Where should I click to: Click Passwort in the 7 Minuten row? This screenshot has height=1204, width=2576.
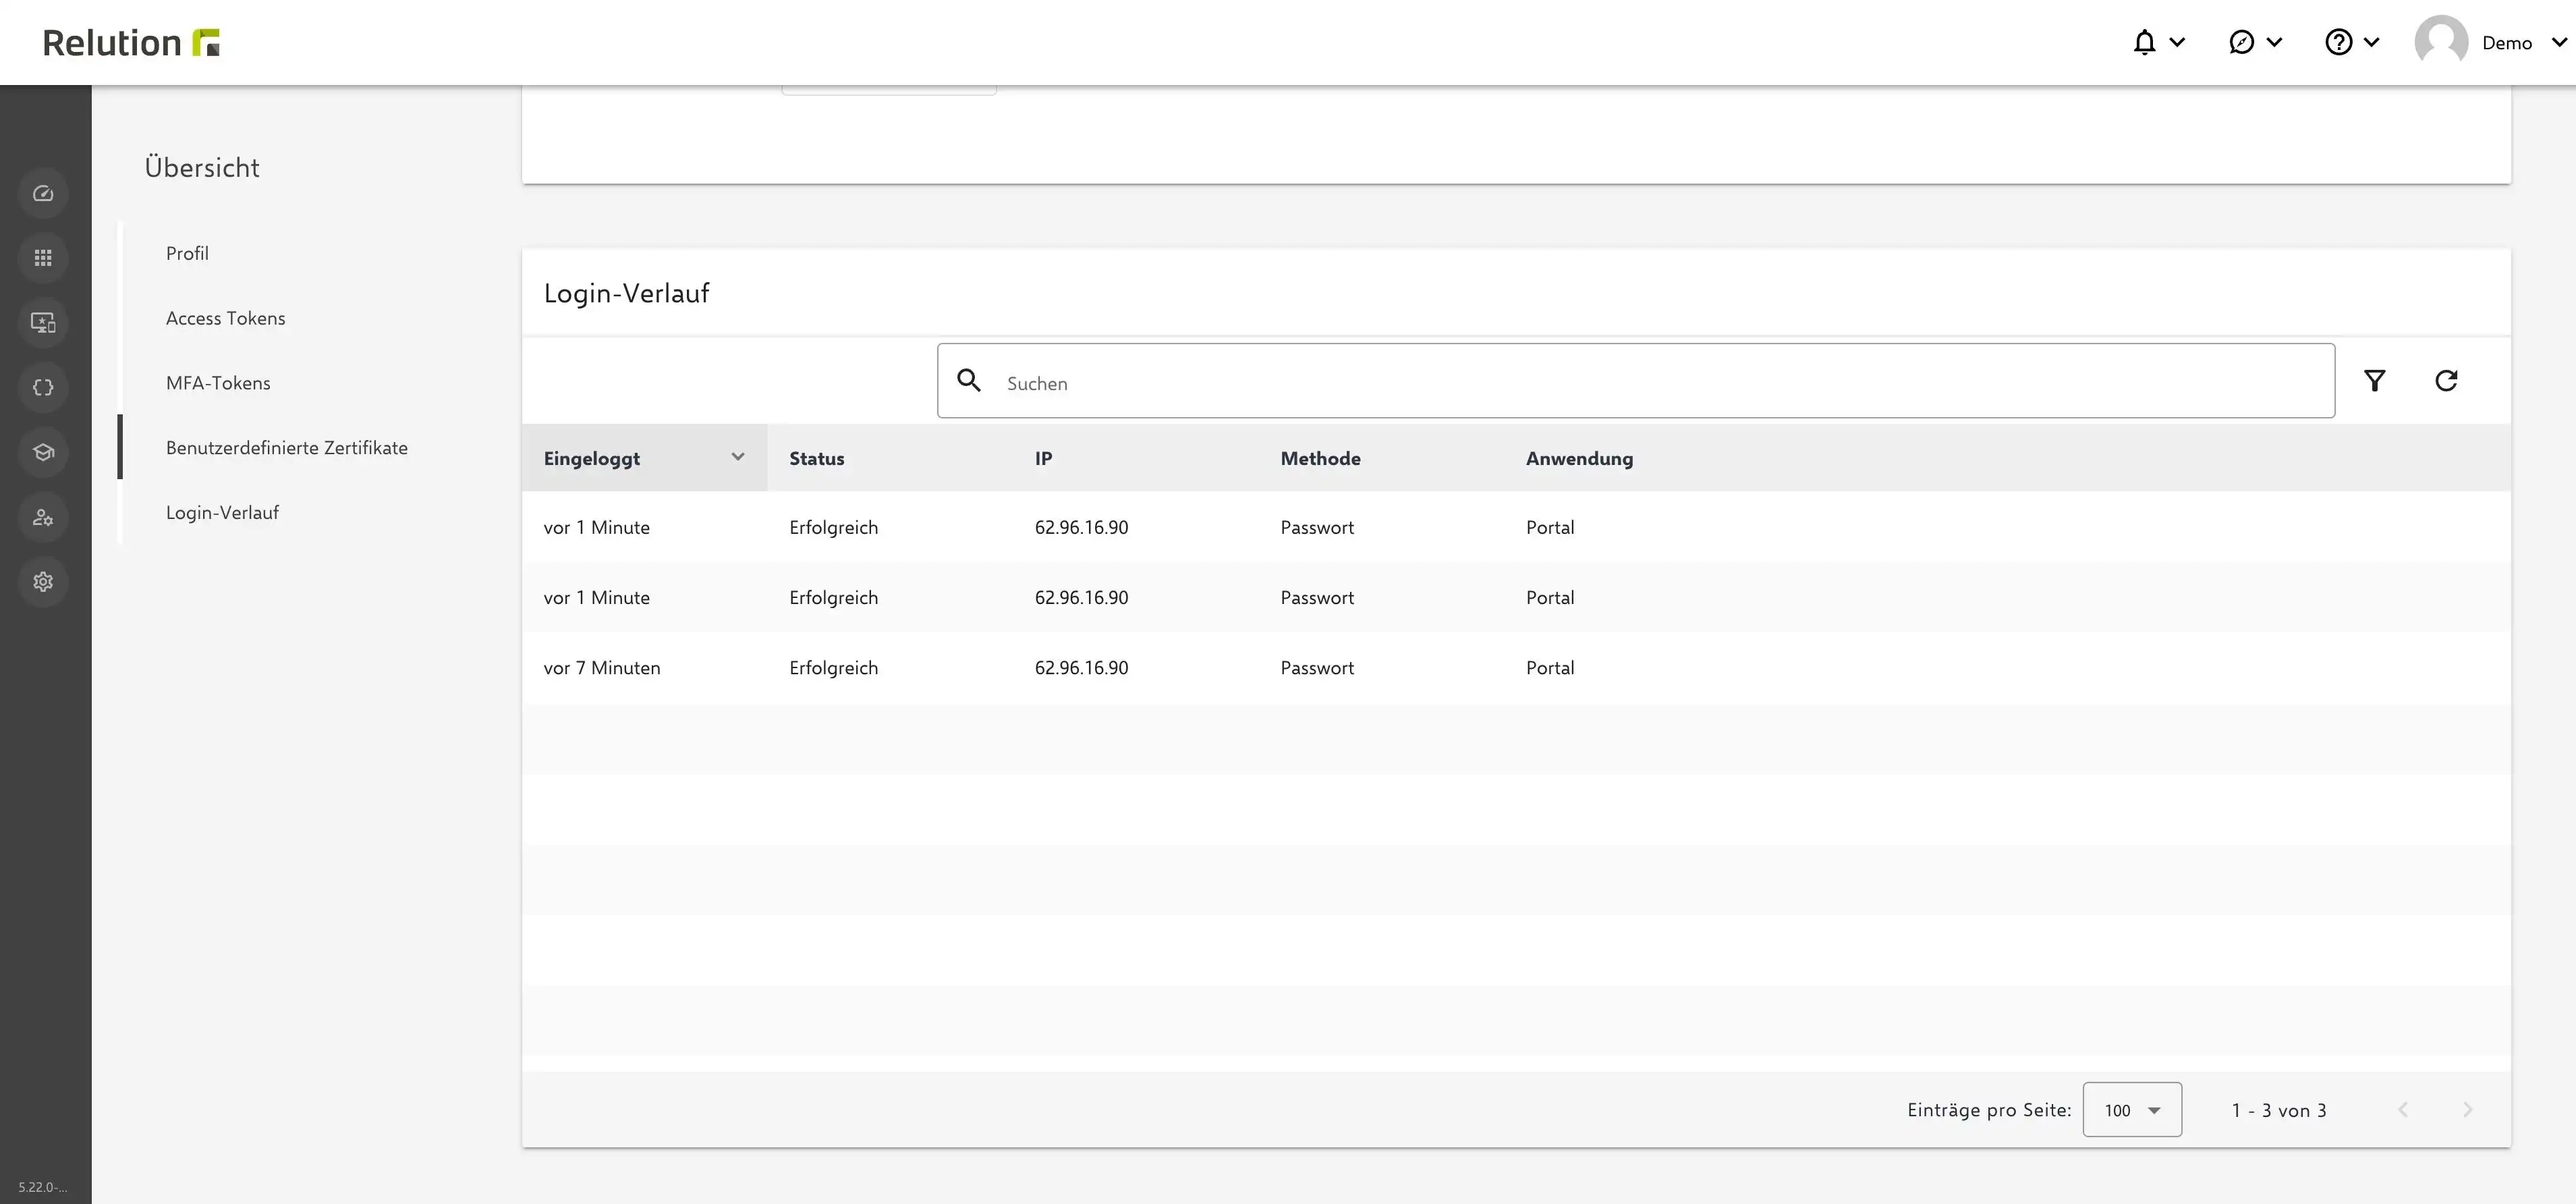1317,668
